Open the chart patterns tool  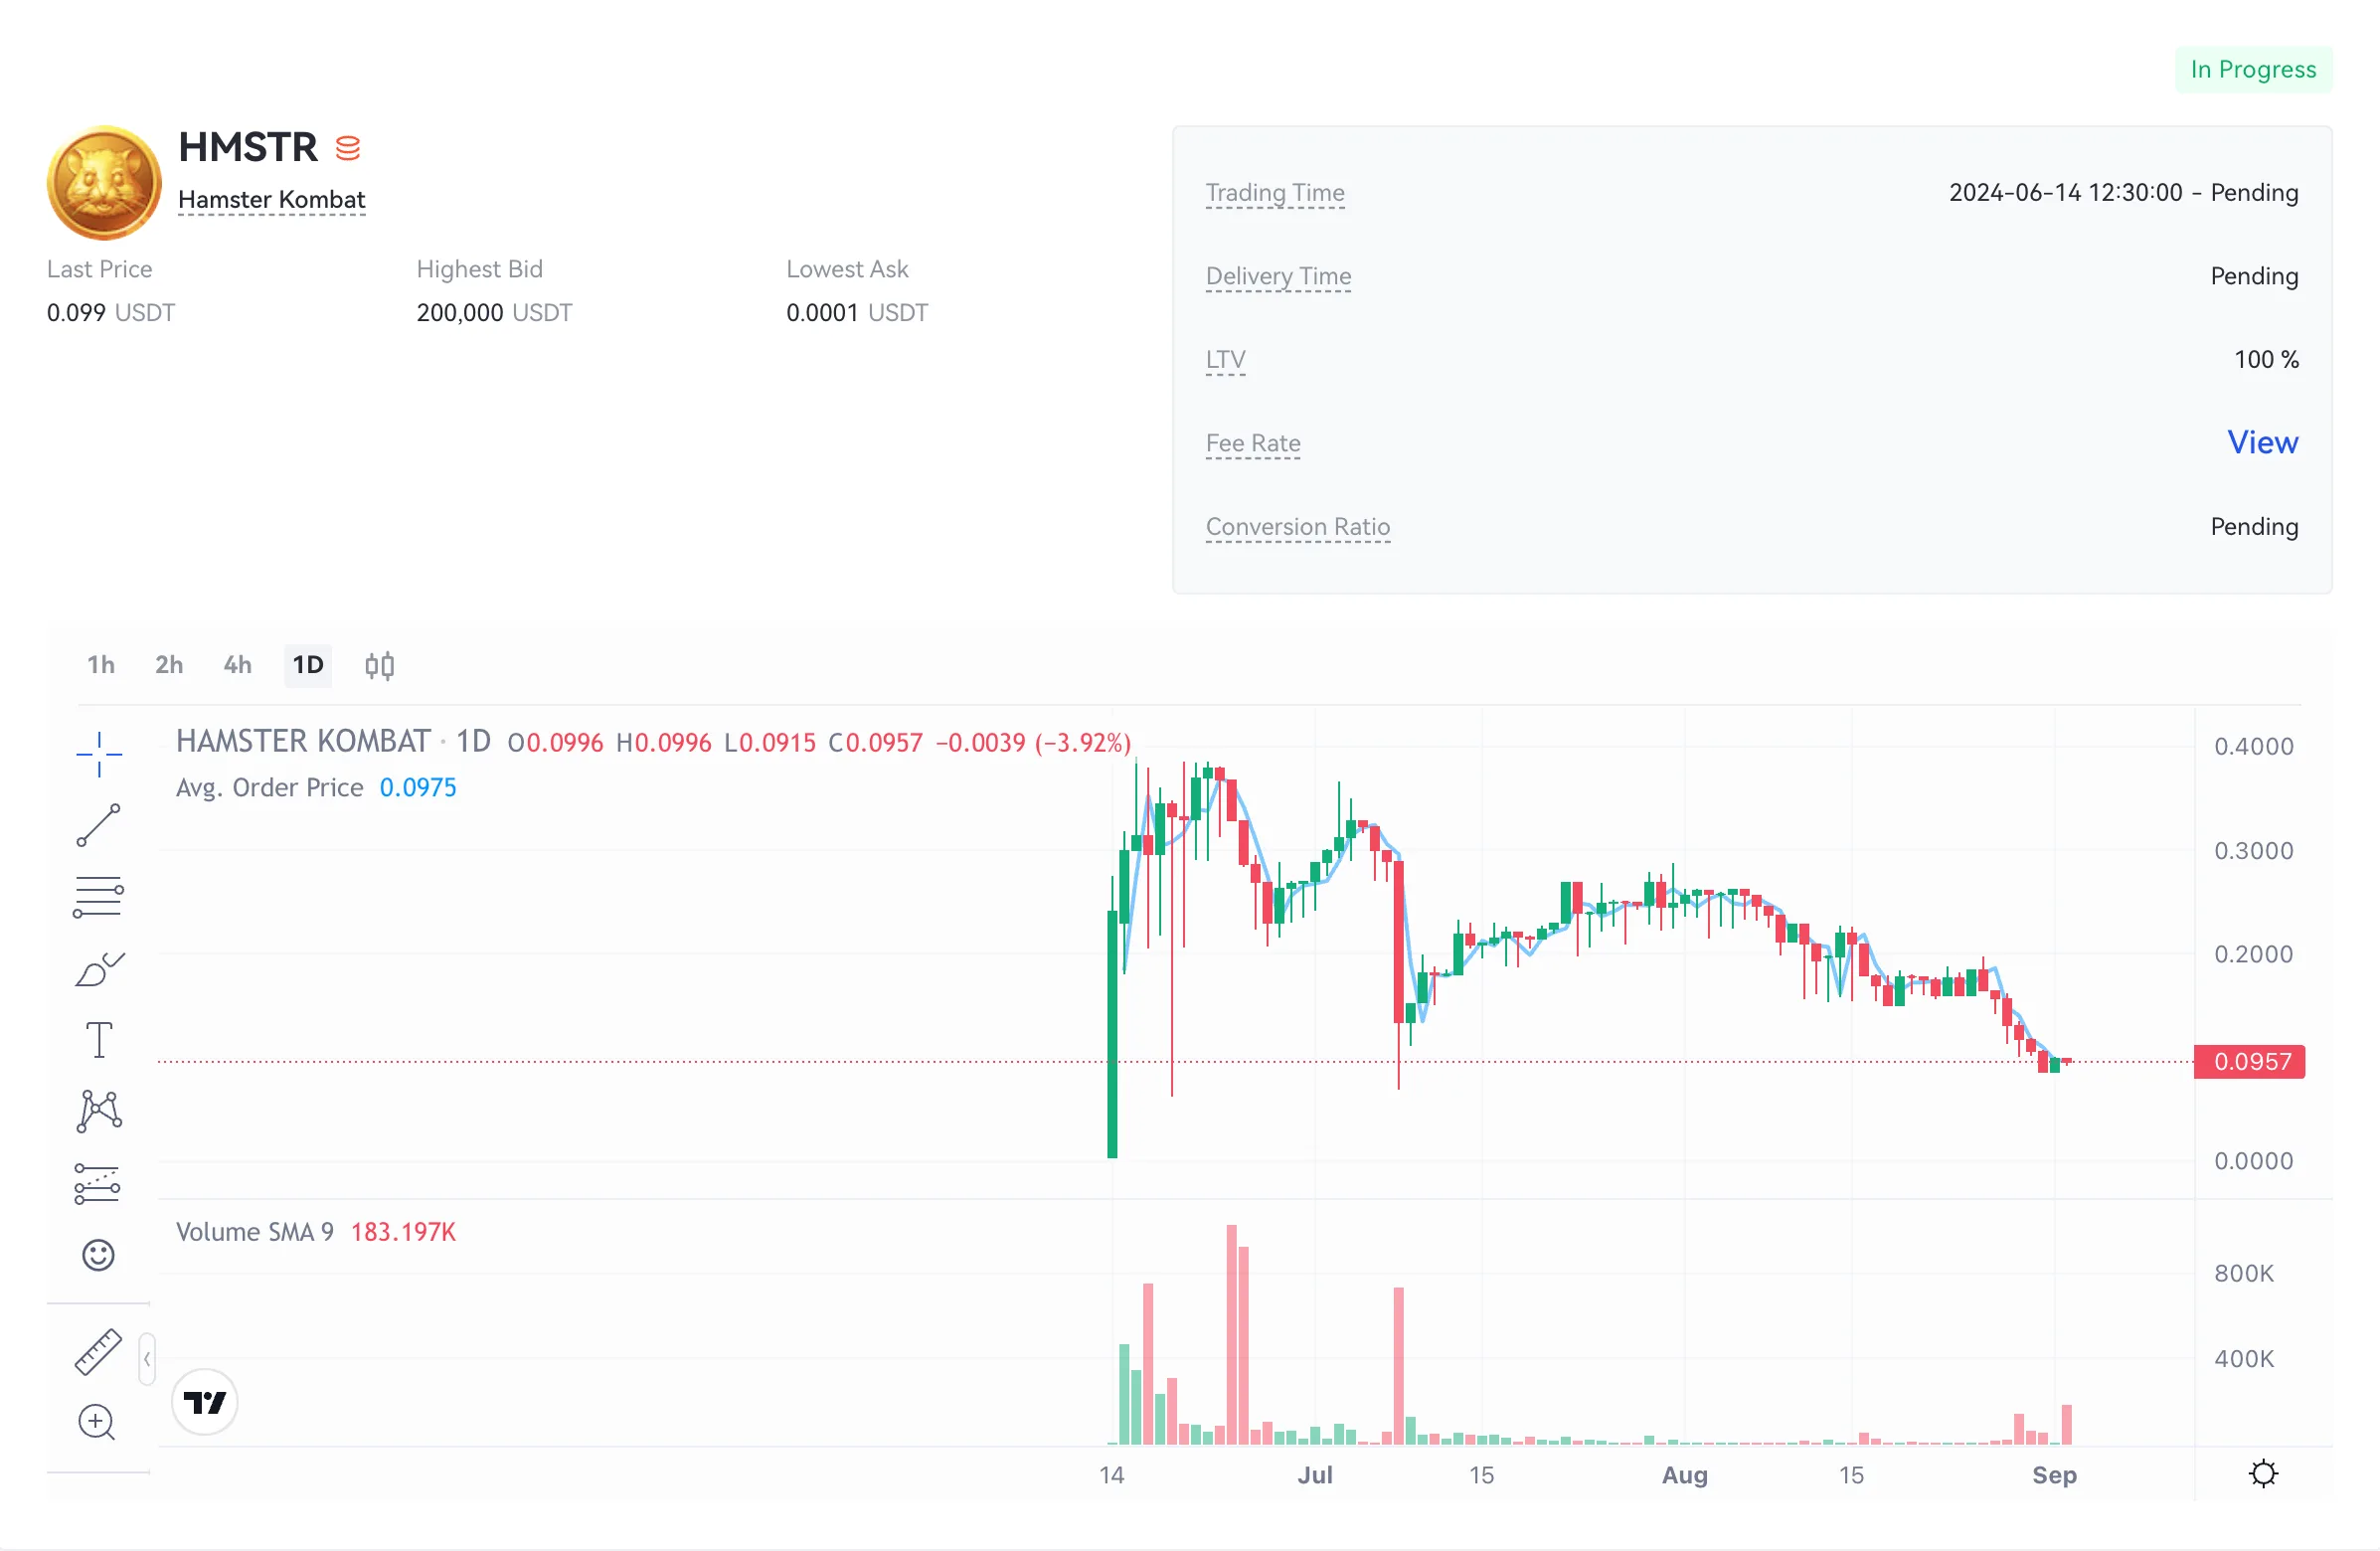[99, 1111]
